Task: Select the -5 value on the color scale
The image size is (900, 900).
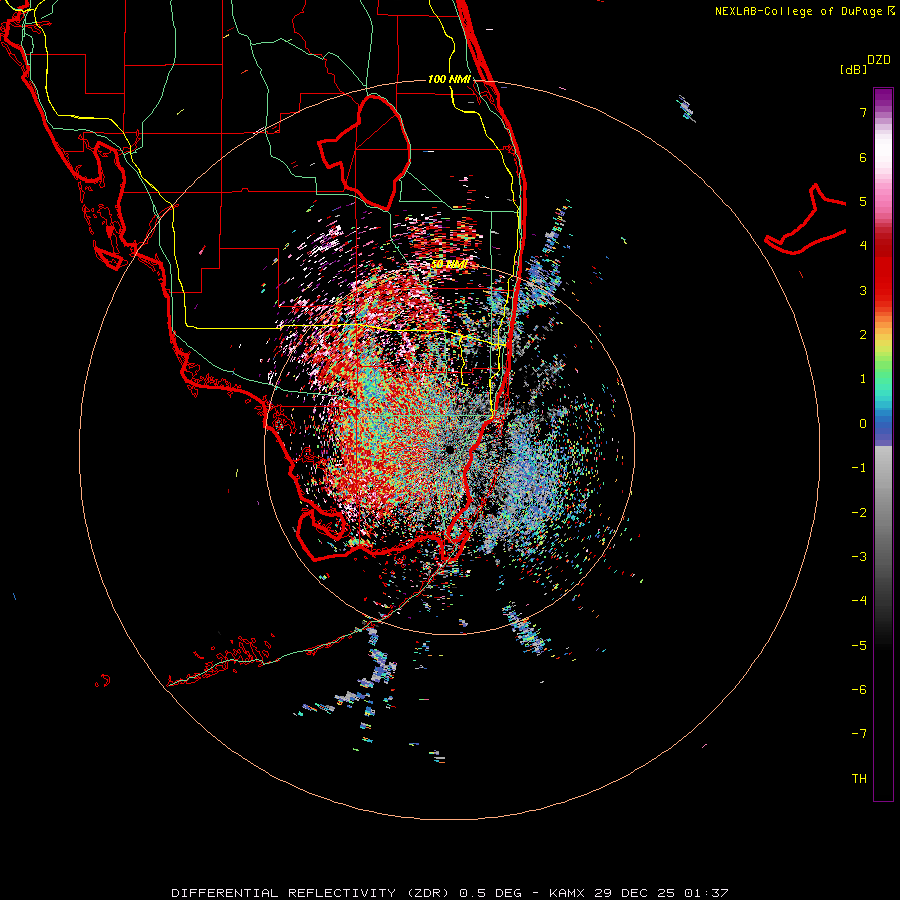Action: [x=859, y=646]
